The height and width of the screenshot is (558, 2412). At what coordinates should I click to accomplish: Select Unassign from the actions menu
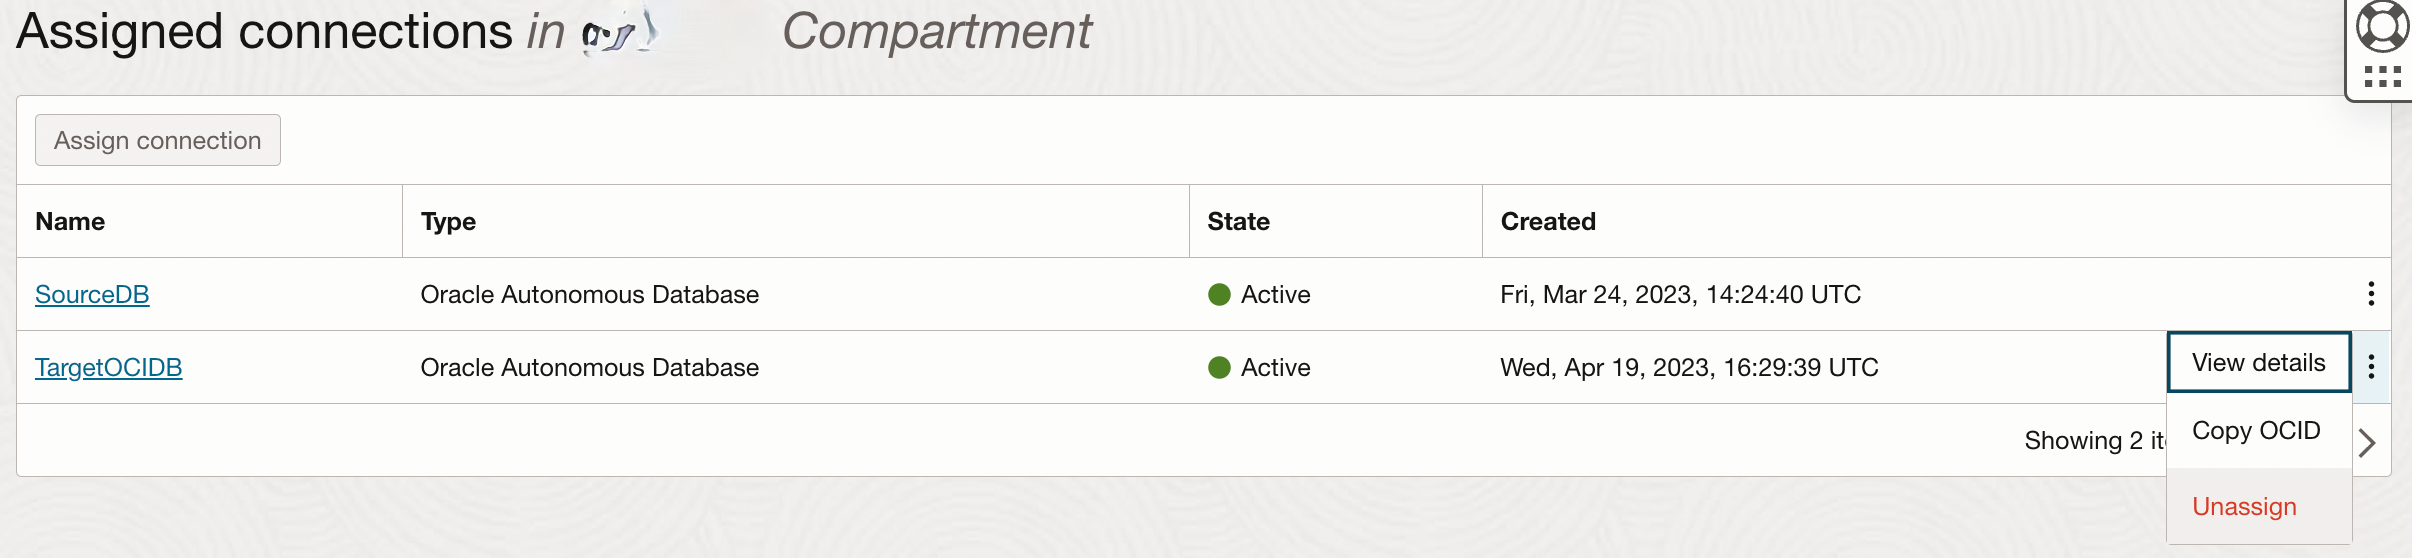(2245, 506)
